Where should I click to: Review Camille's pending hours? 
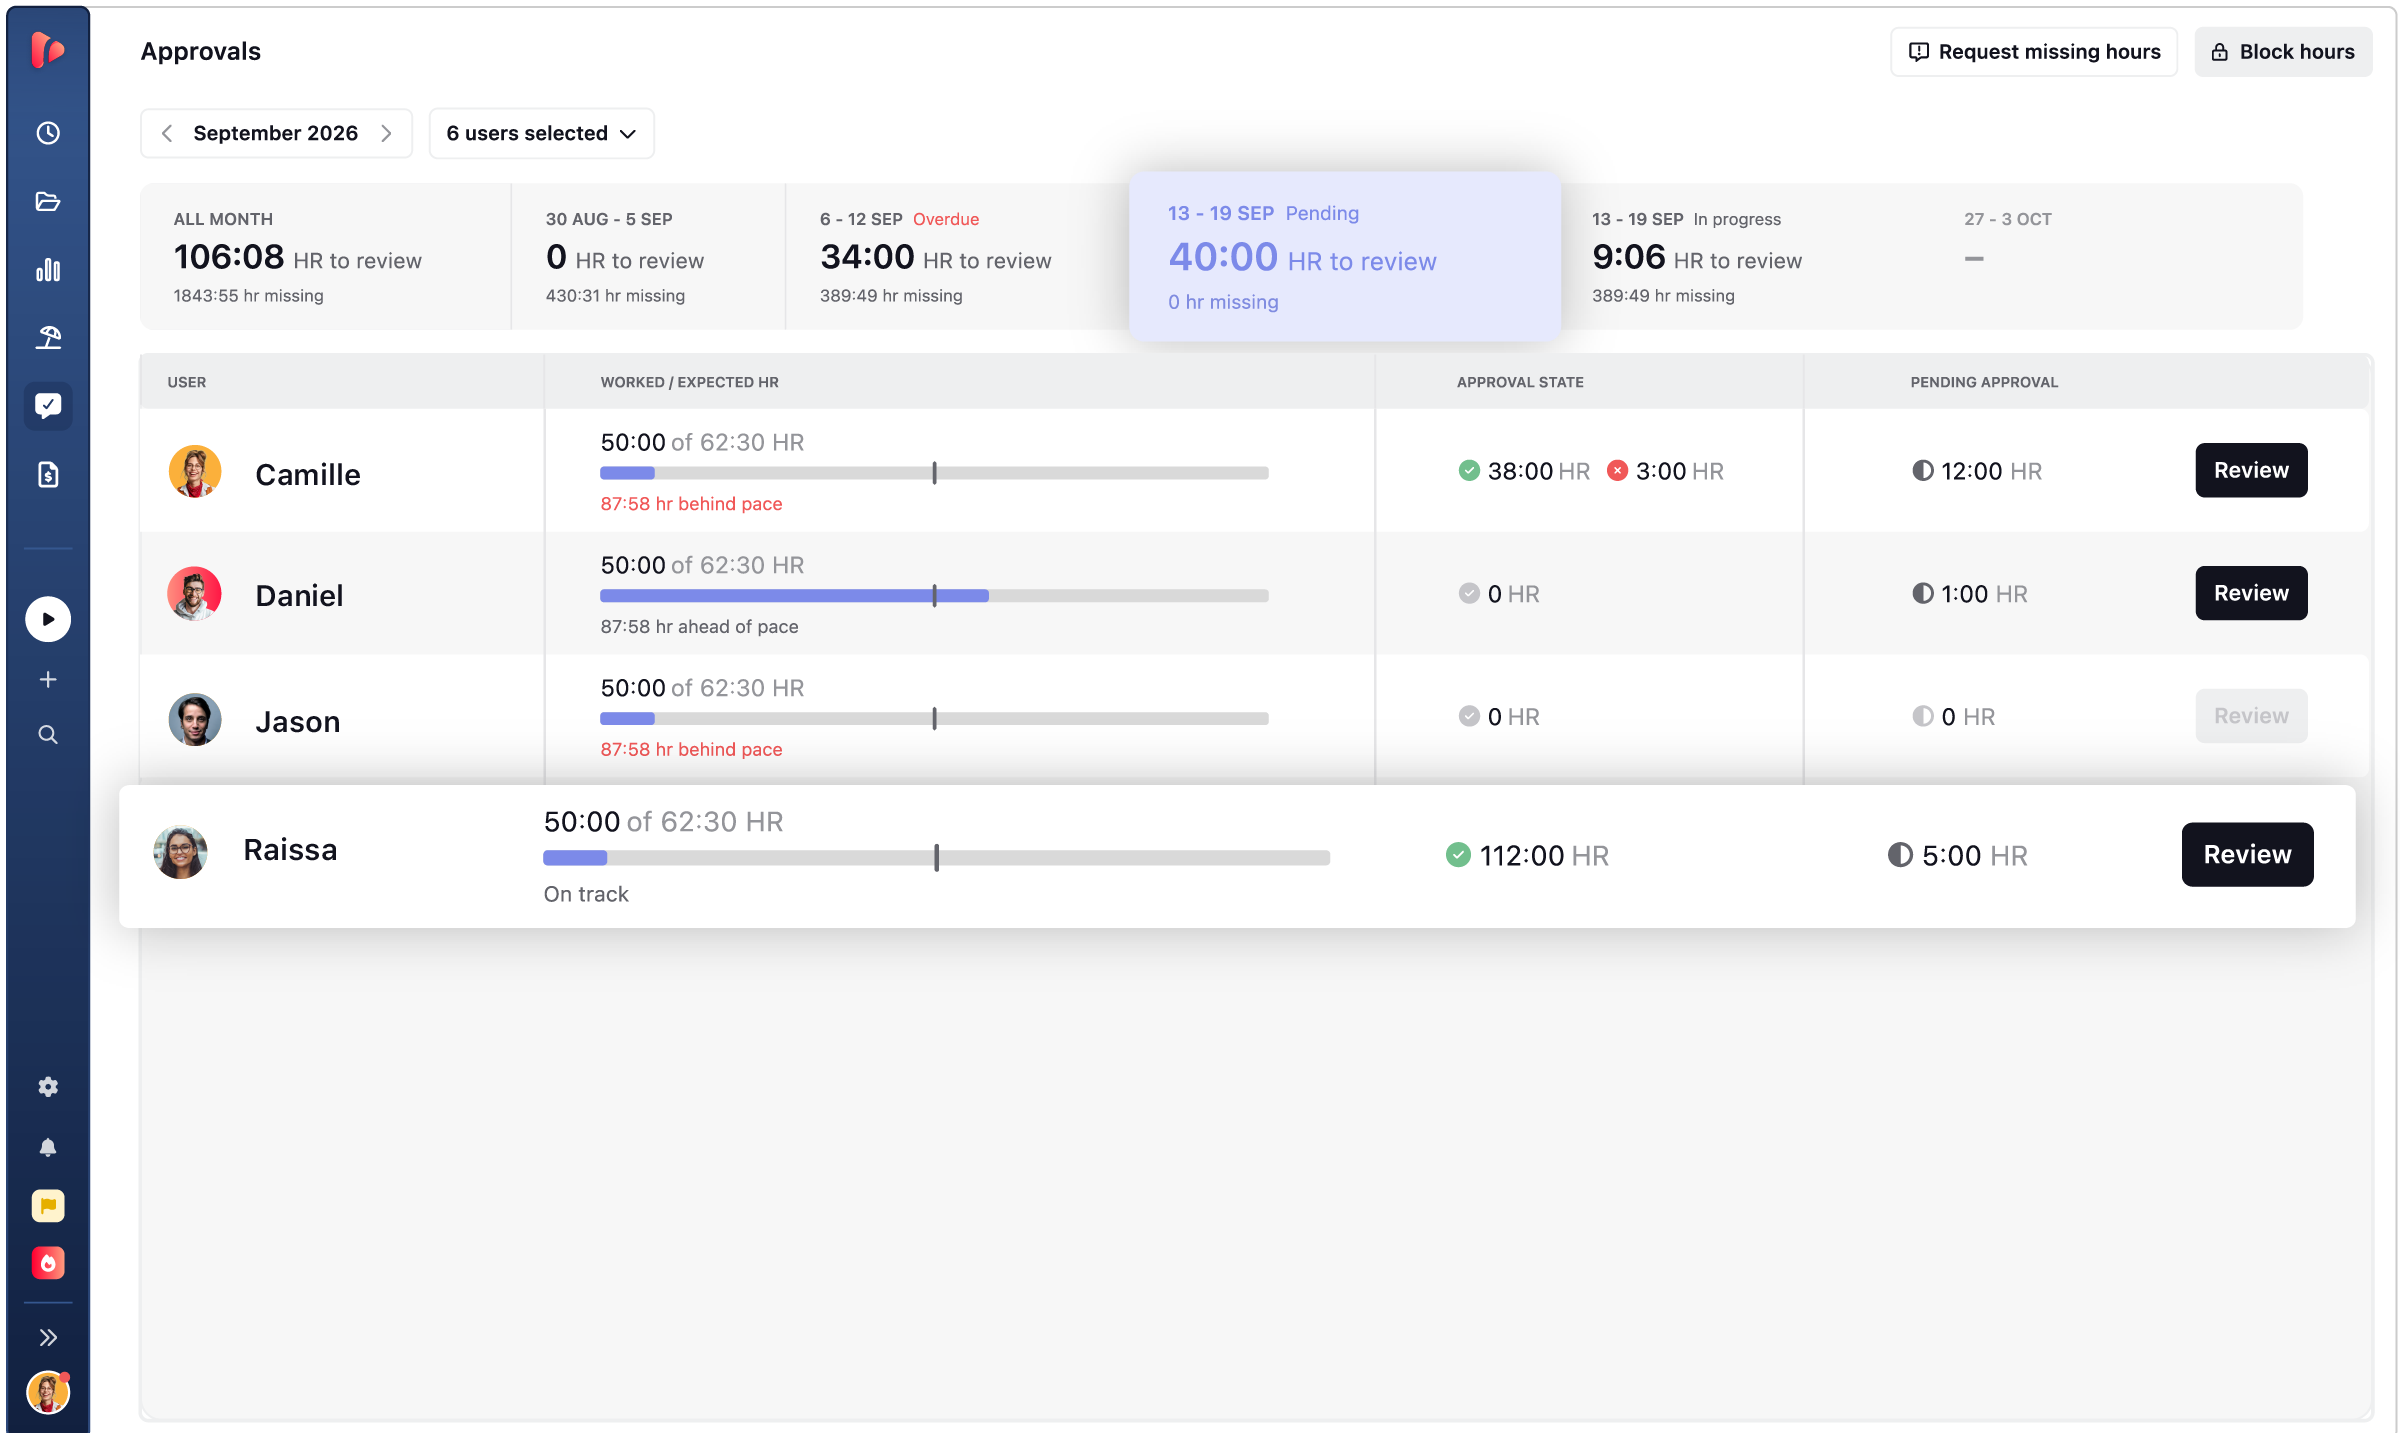[2251, 470]
